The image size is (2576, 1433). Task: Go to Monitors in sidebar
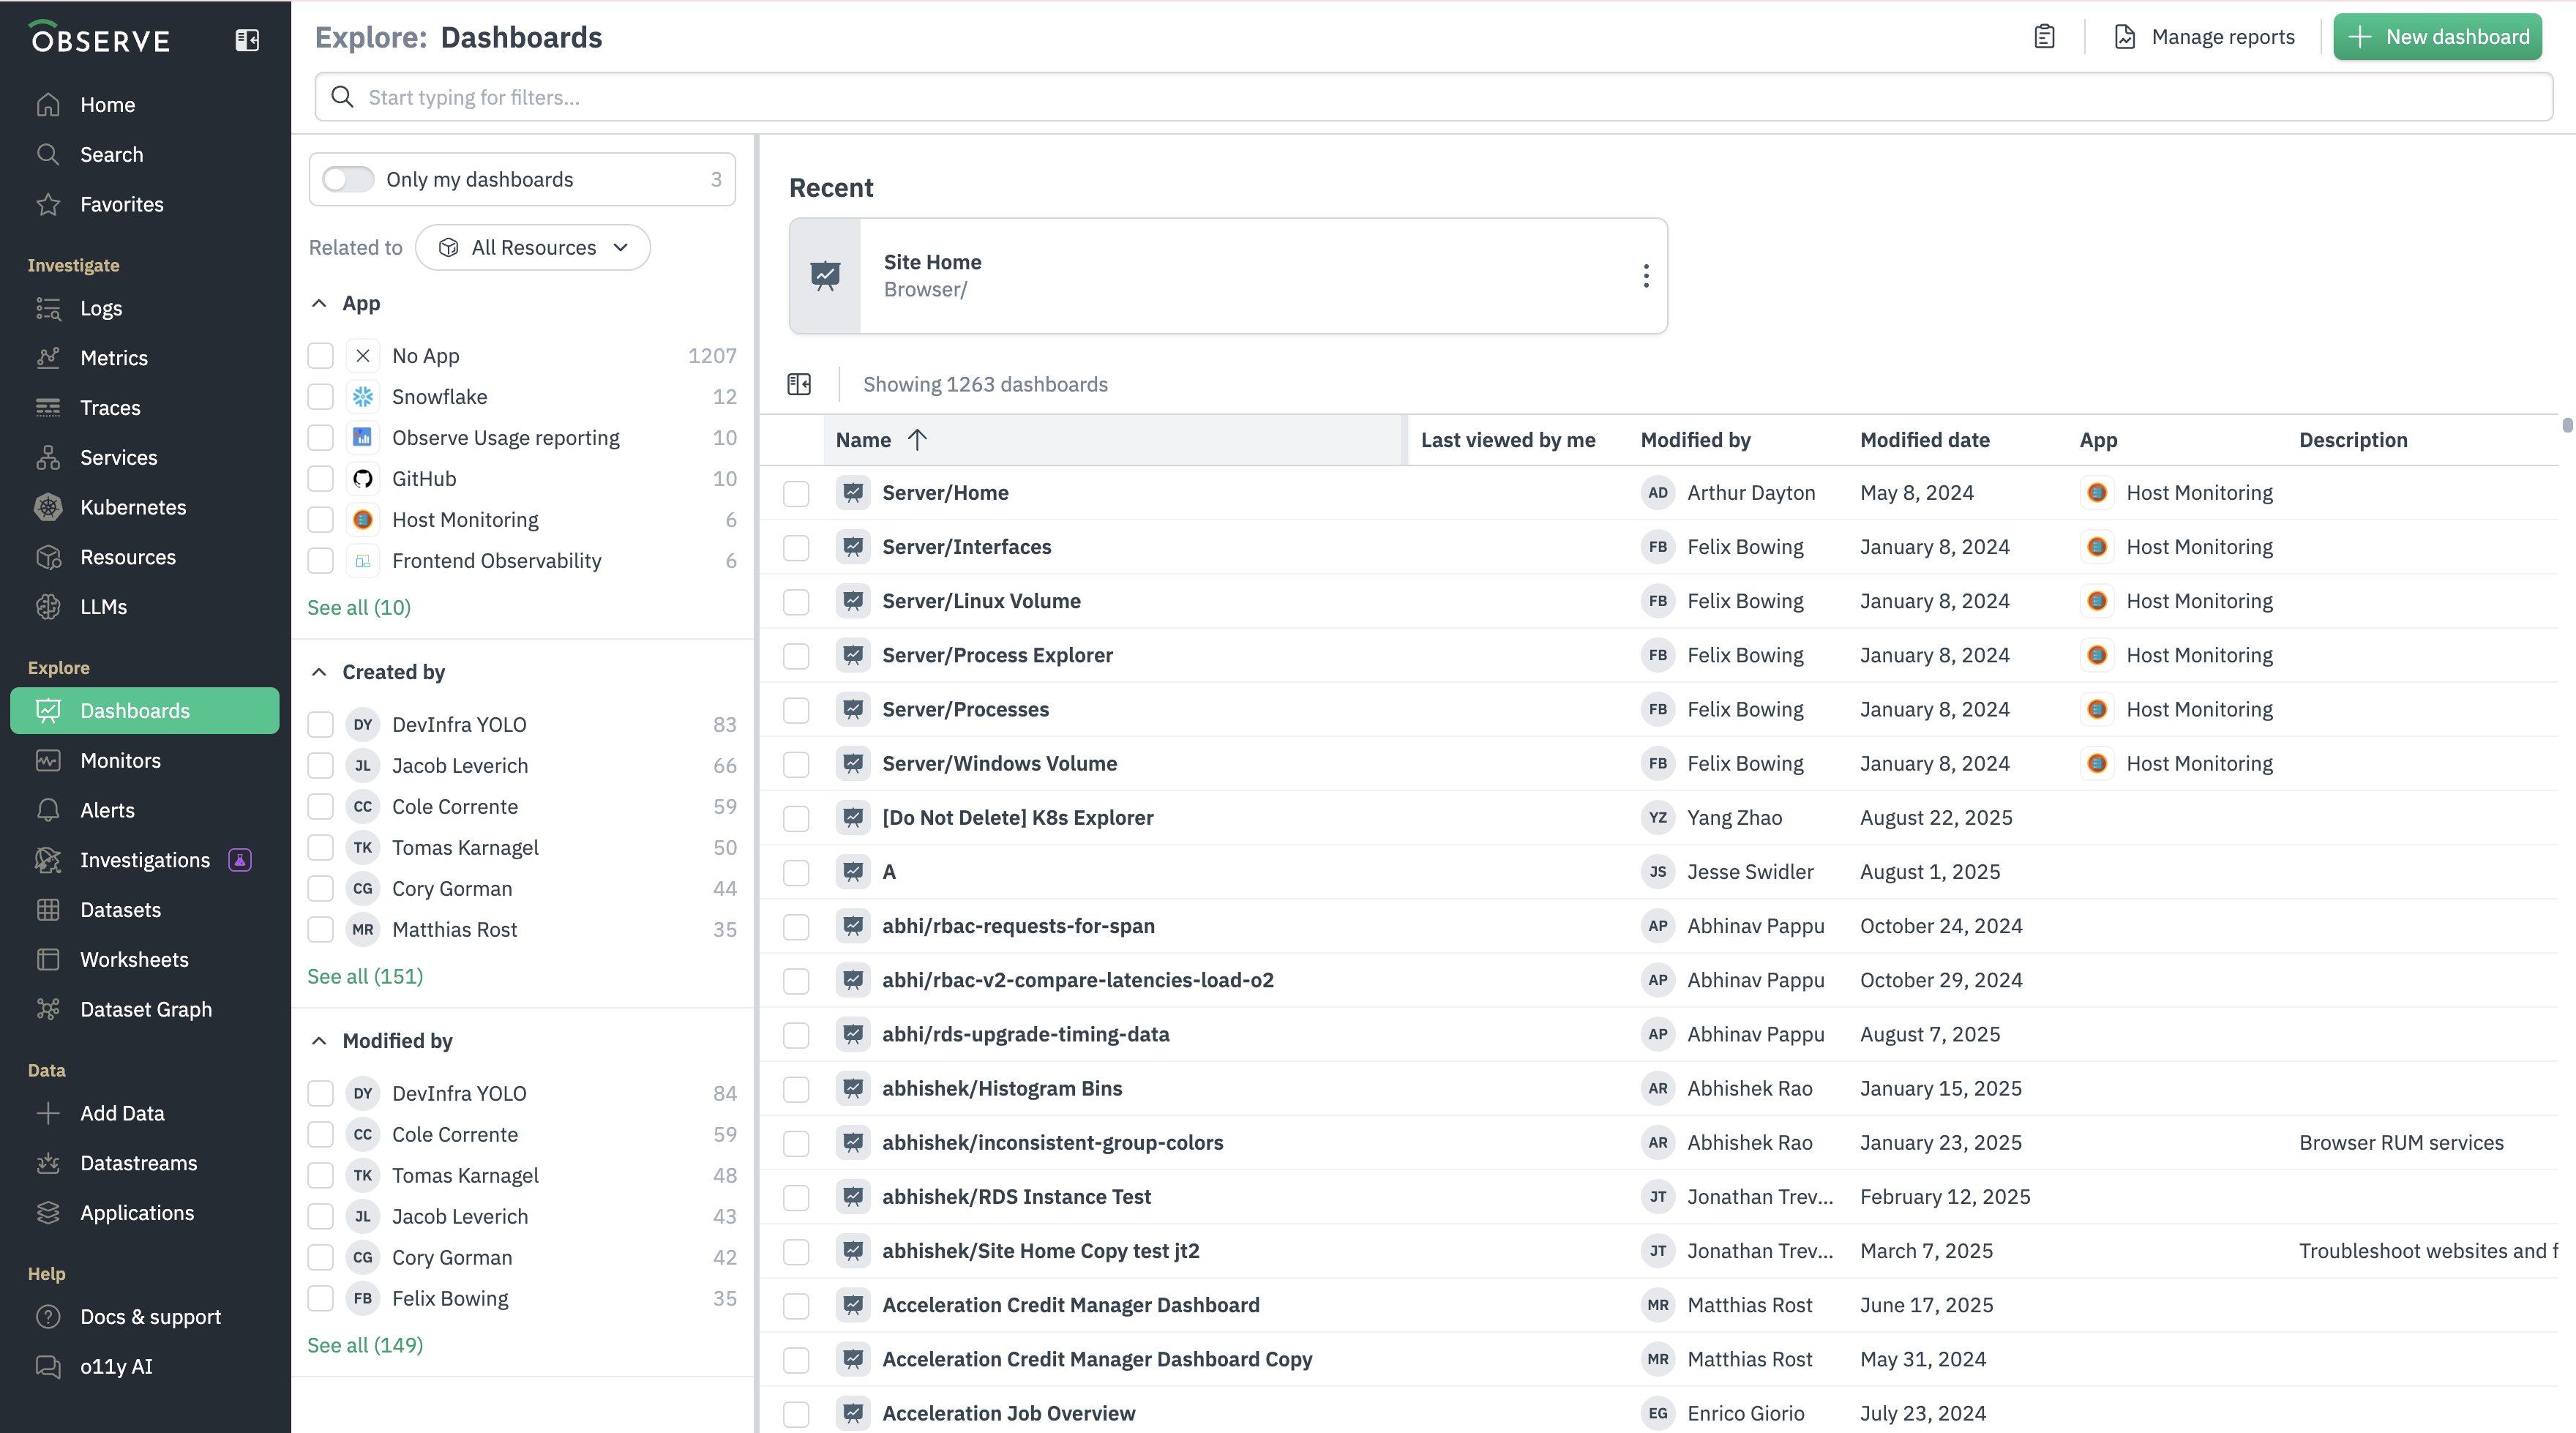(x=120, y=760)
